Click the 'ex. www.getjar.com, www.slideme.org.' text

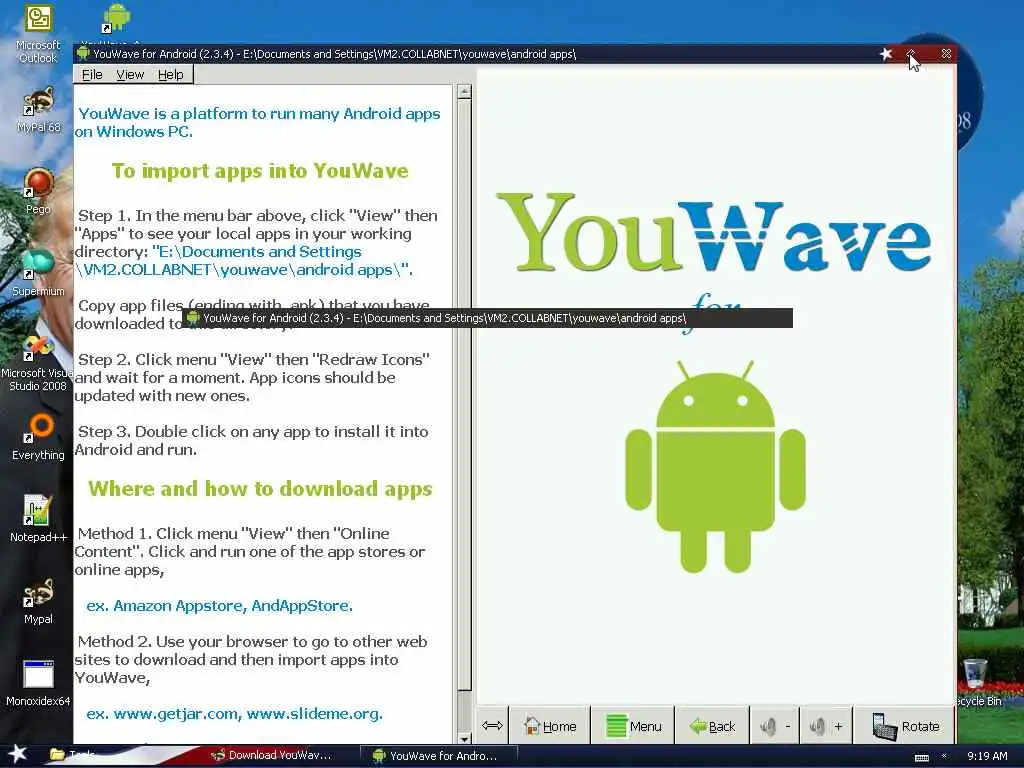[x=234, y=714]
